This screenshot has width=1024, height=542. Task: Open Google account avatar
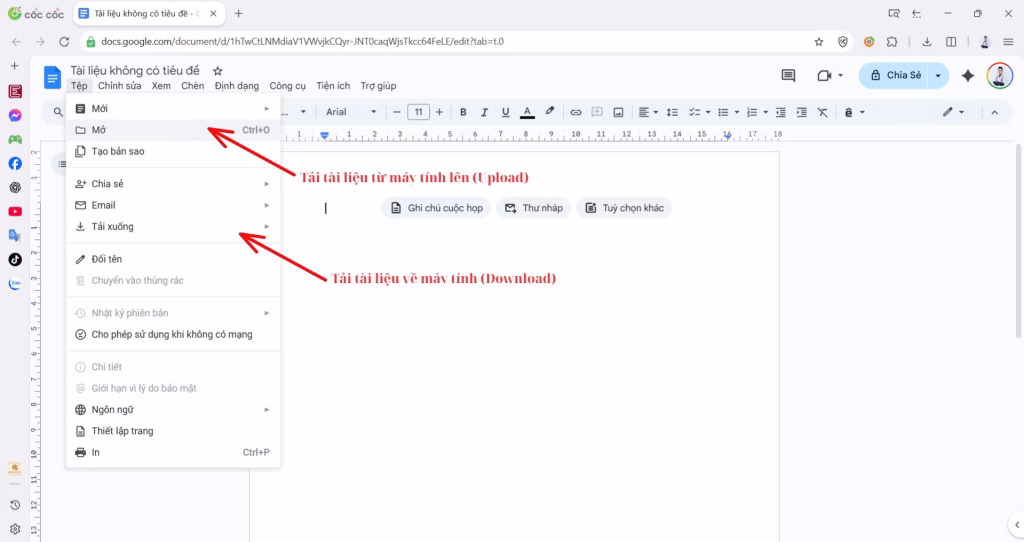(999, 76)
